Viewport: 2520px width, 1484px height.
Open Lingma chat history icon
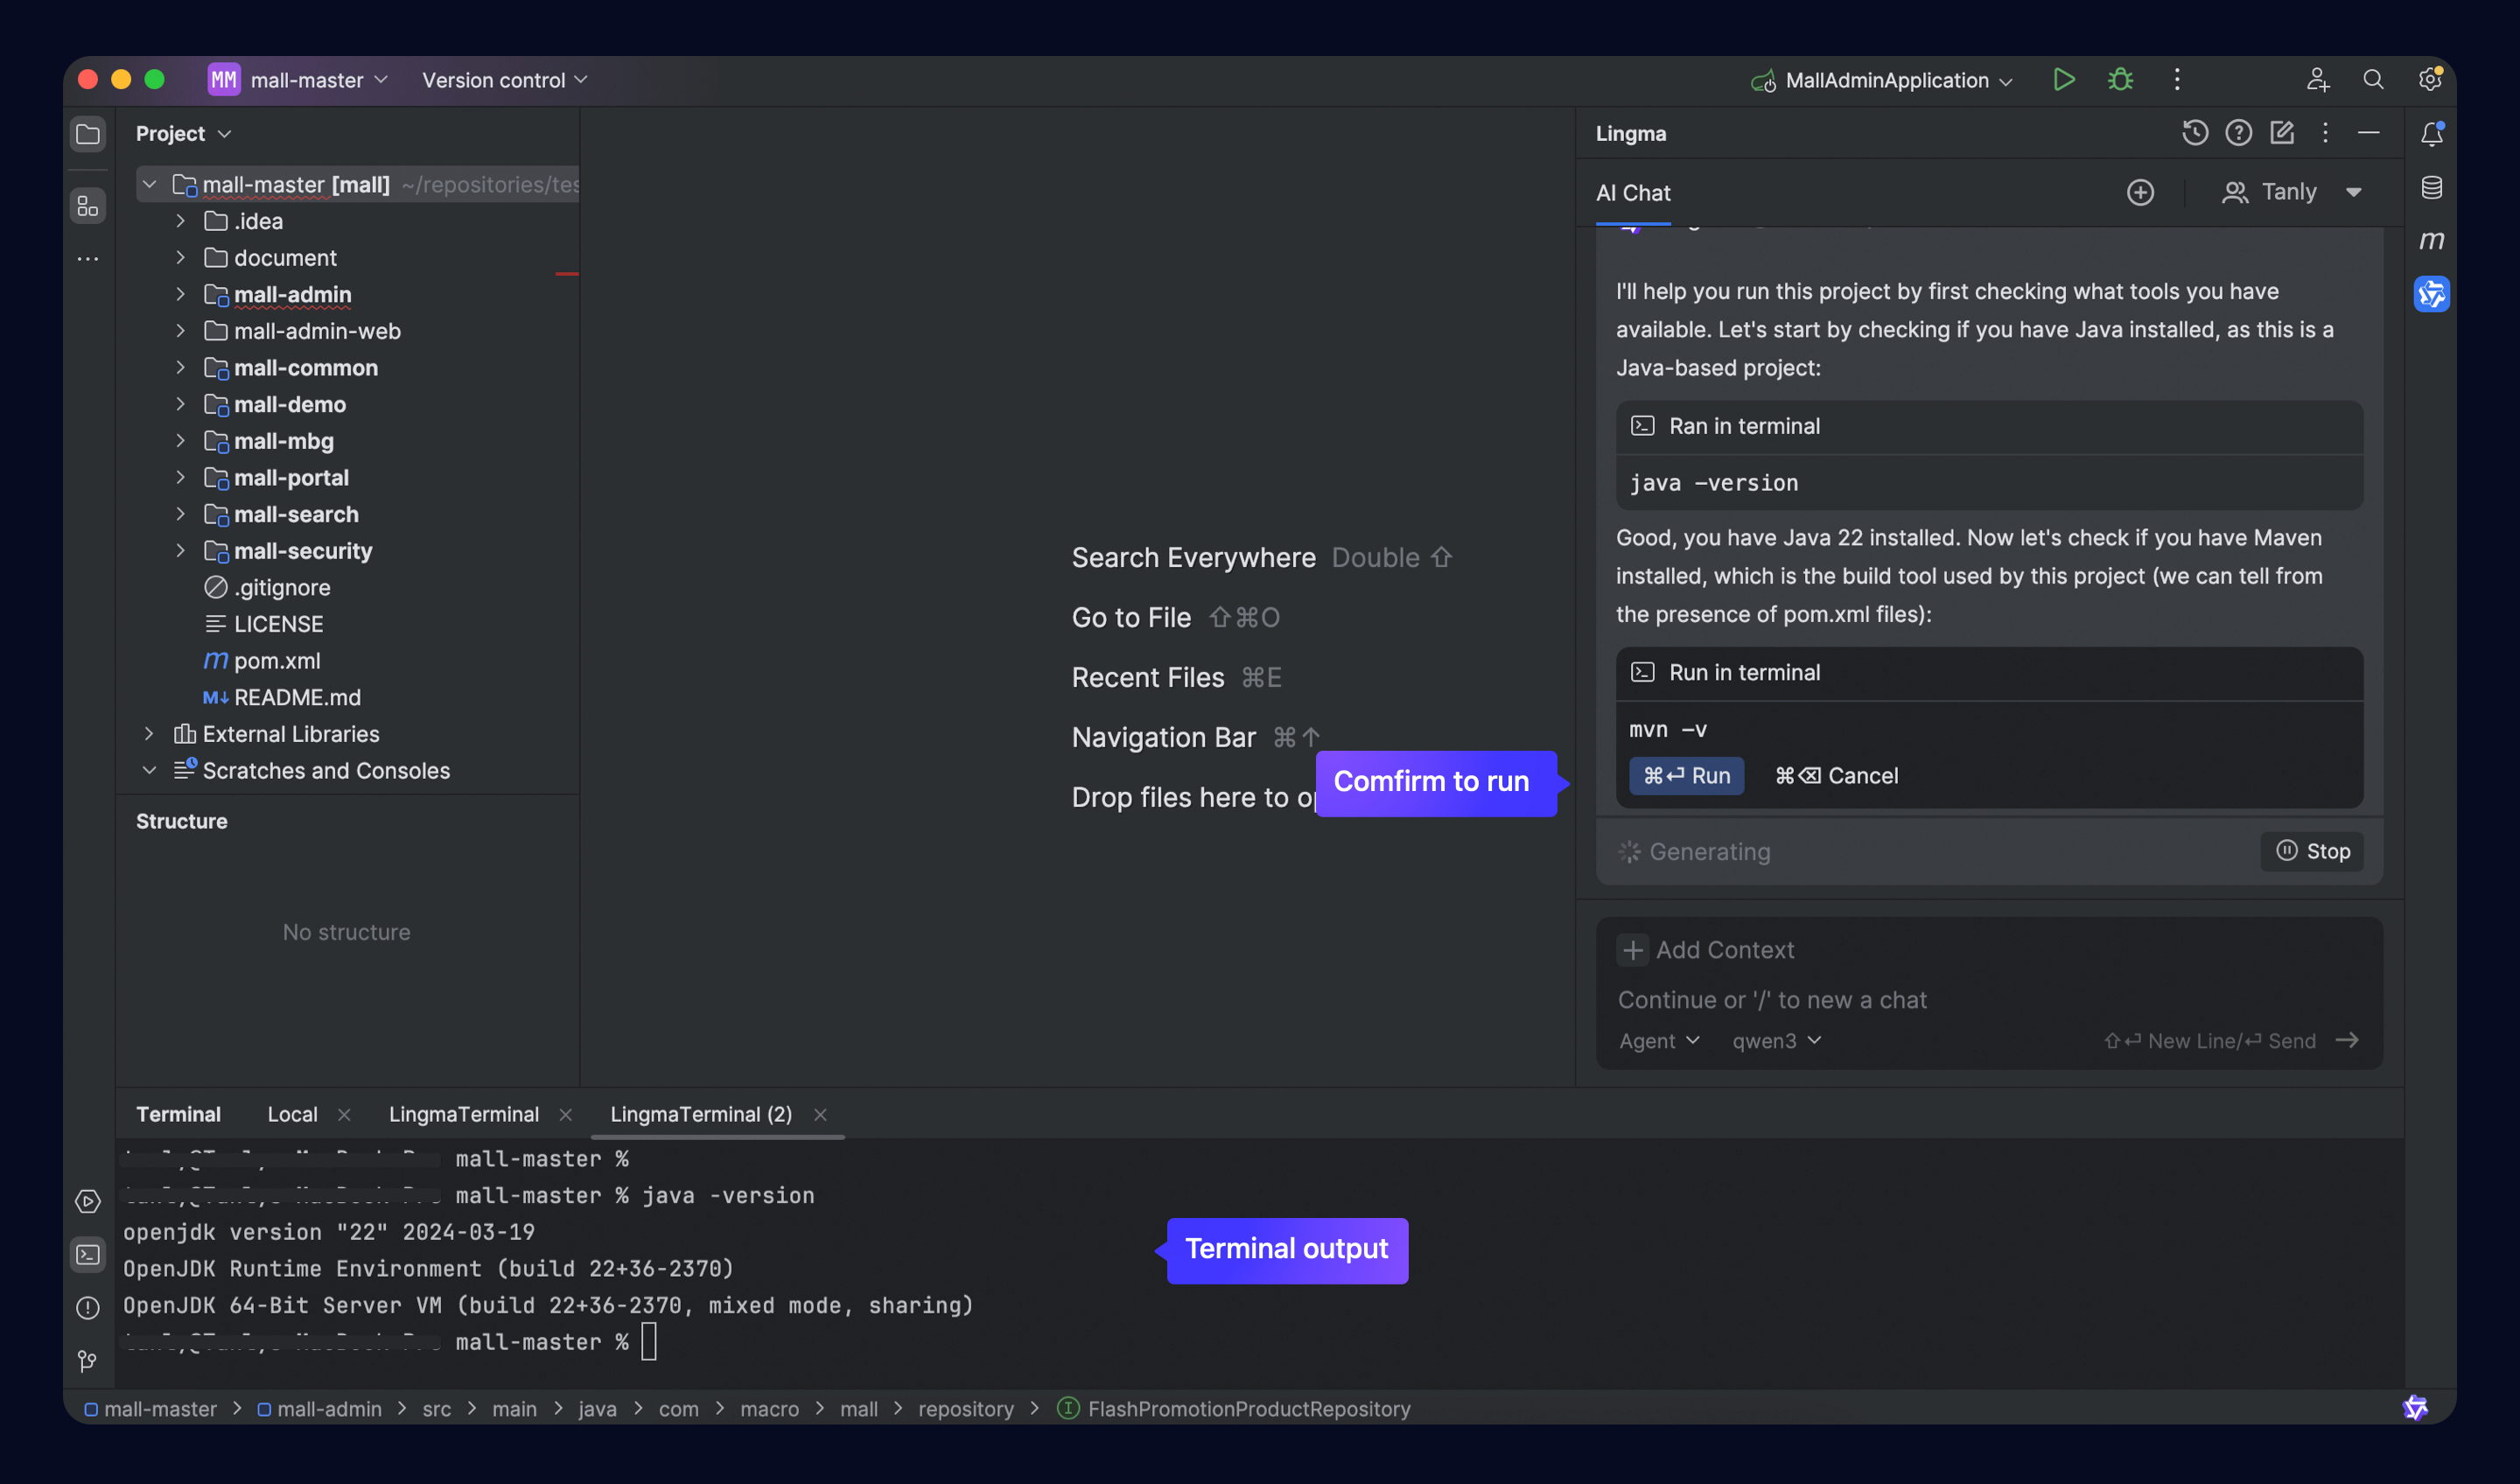point(2194,133)
